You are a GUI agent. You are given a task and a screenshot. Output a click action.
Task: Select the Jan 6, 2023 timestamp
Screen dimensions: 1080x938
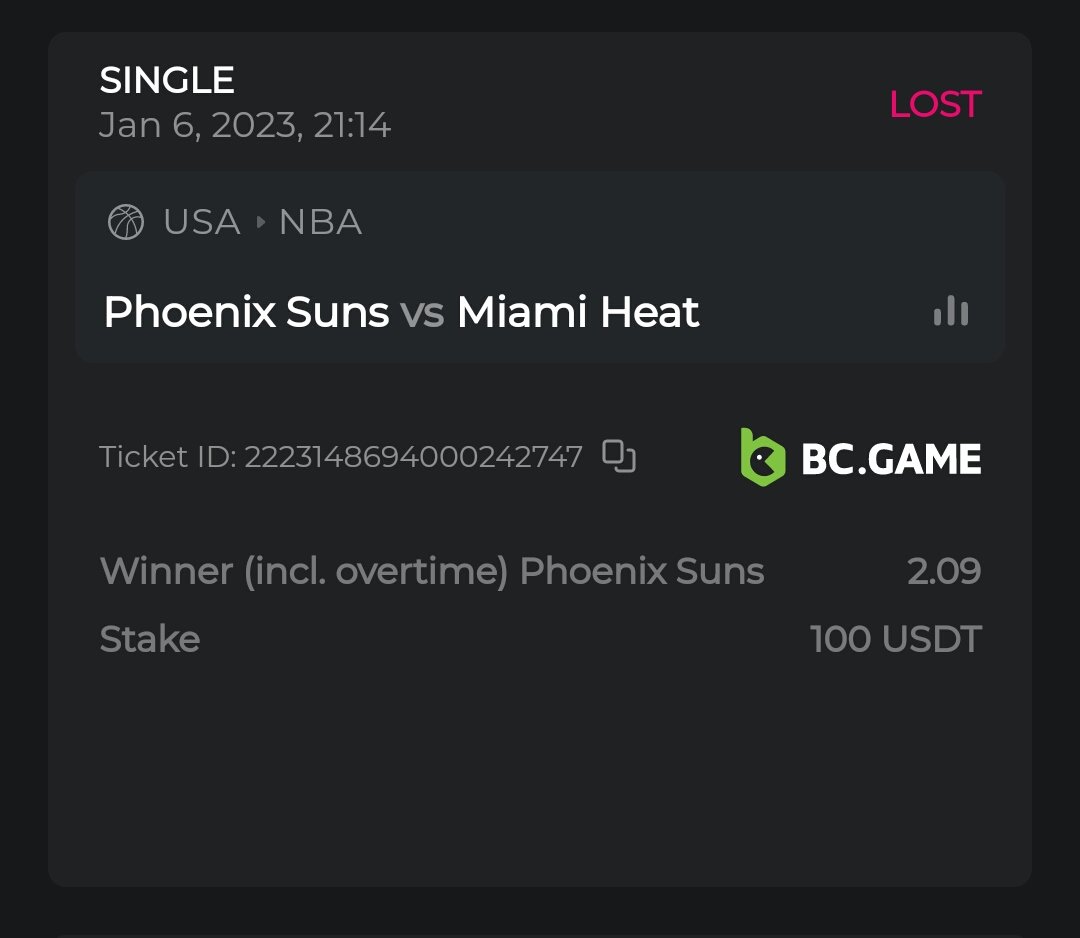click(x=245, y=126)
